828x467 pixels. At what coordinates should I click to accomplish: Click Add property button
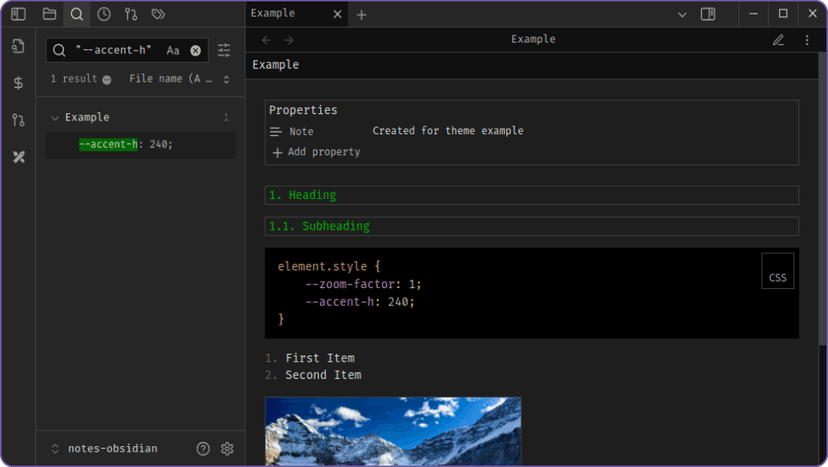point(316,152)
